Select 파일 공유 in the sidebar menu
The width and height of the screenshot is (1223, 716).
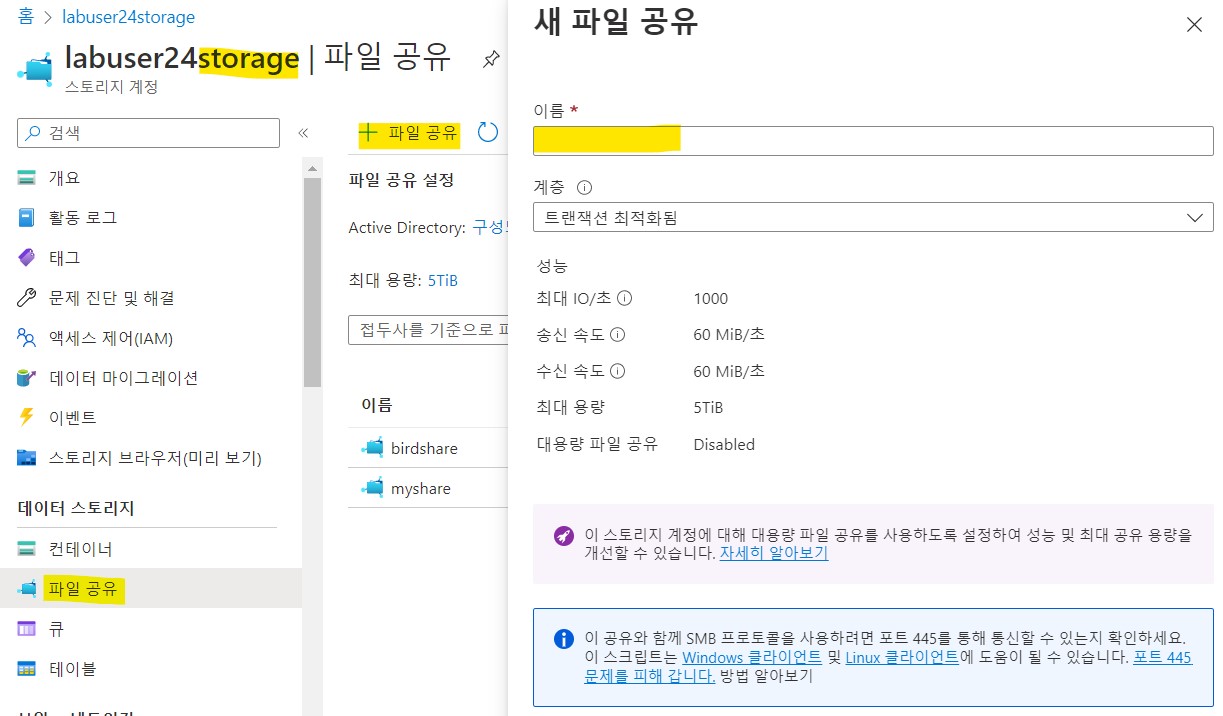(x=151, y=589)
